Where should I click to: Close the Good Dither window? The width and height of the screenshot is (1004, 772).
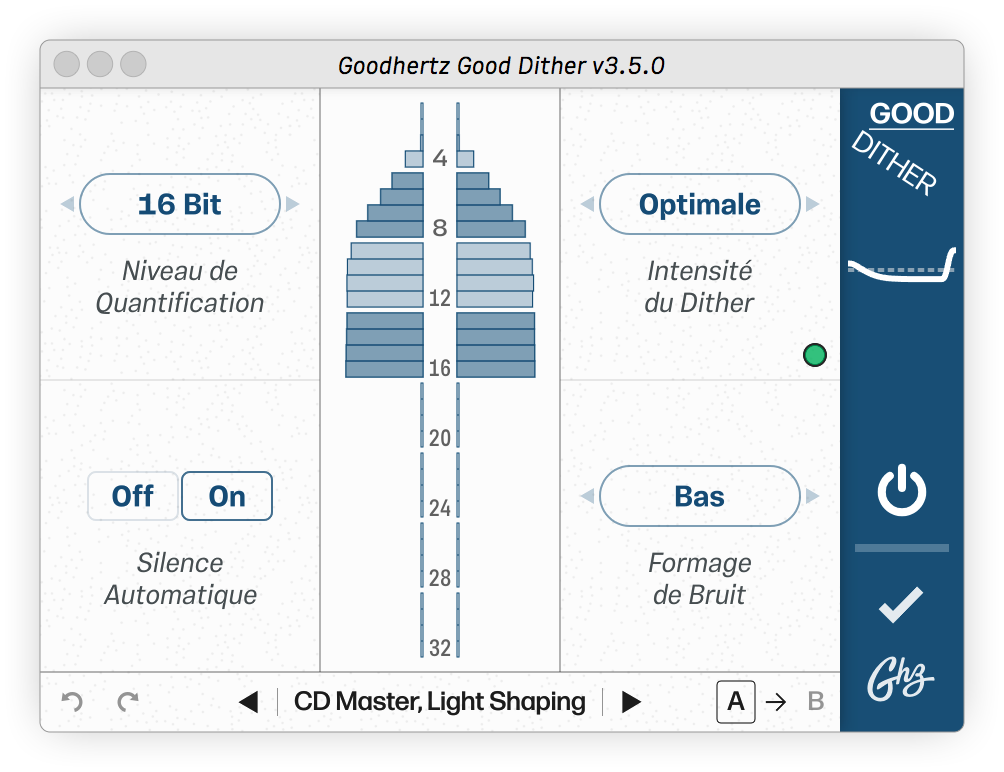click(x=67, y=64)
